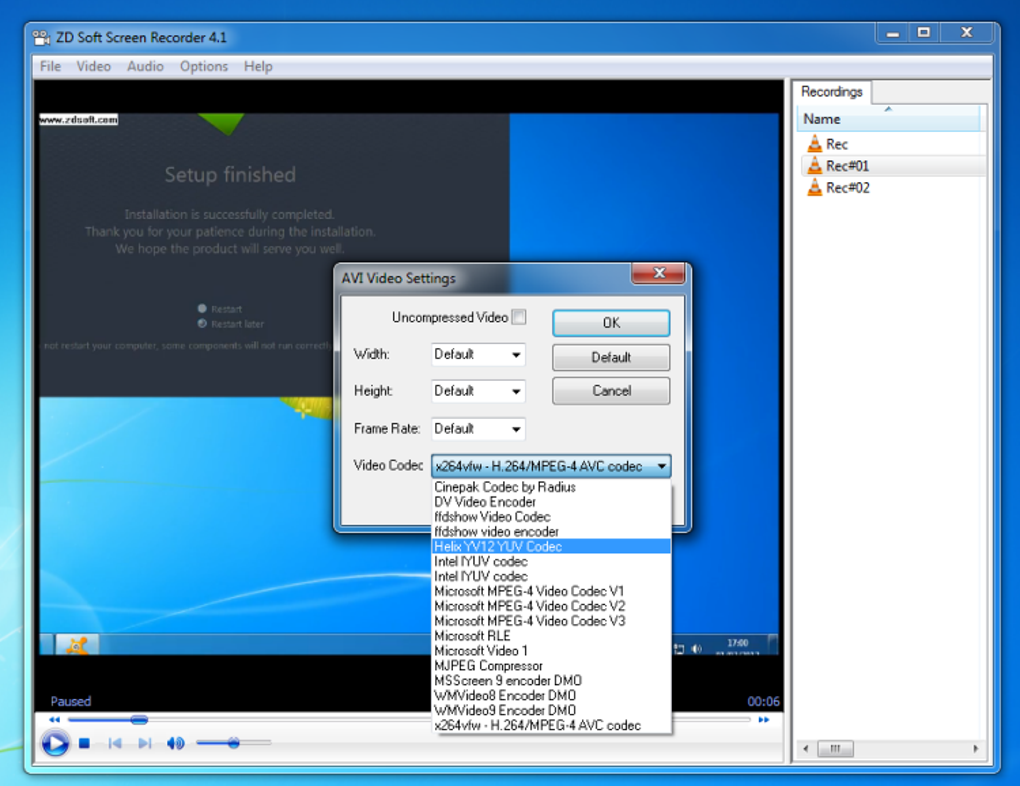Click the Stop button in the player controls
1020x786 pixels.
click(x=84, y=743)
